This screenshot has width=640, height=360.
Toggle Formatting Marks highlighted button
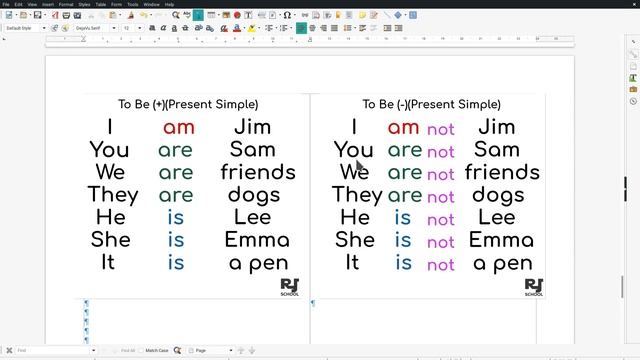[198, 15]
